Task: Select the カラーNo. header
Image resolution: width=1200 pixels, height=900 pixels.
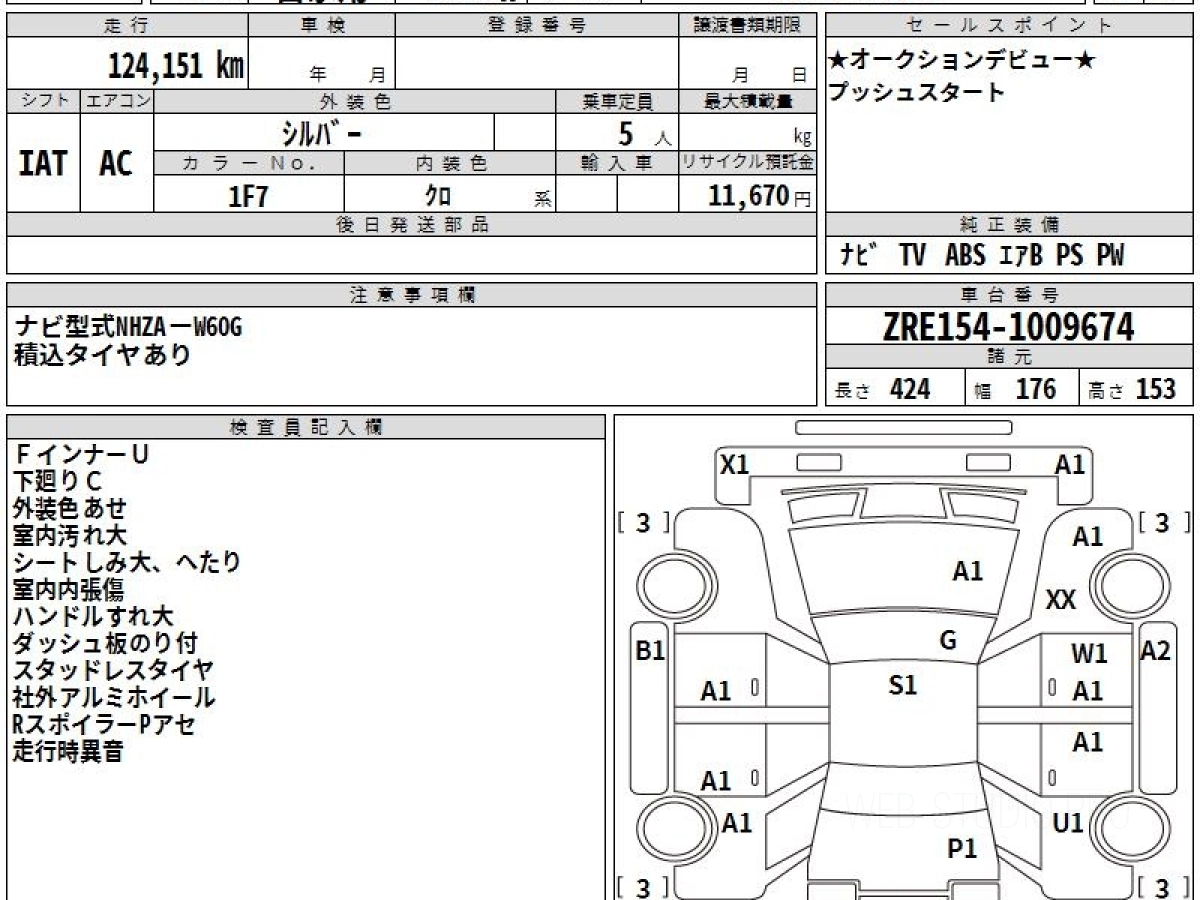Action: pos(249,163)
